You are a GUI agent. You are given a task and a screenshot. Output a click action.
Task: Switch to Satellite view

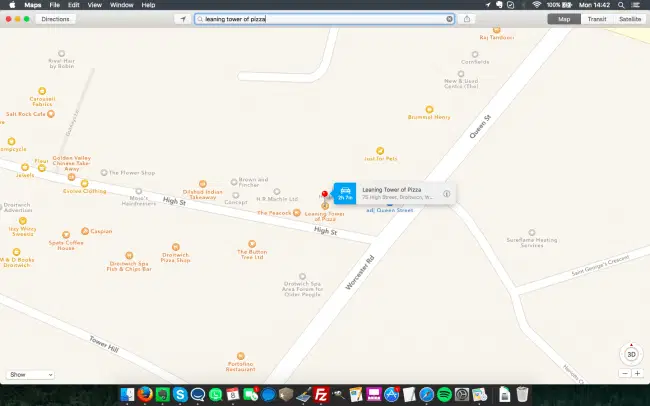(x=630, y=19)
